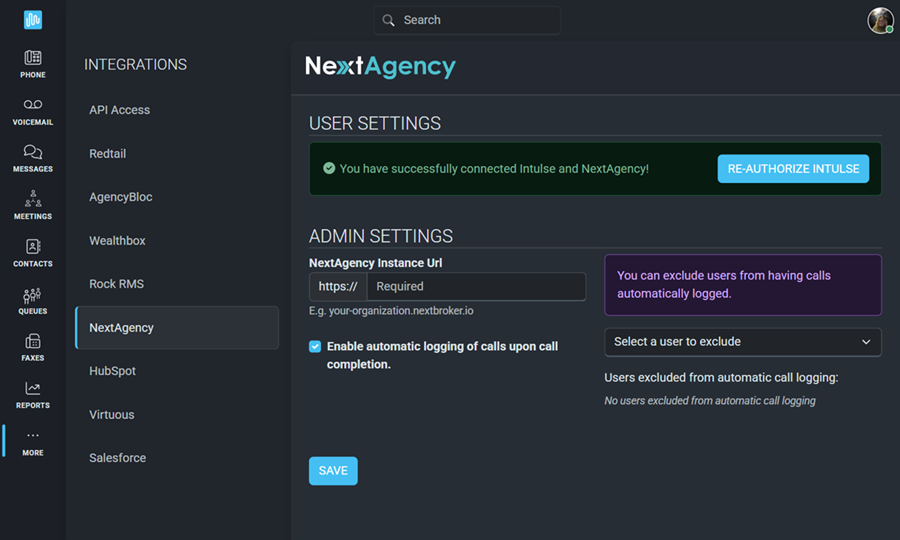Image resolution: width=900 pixels, height=540 pixels.
Task: Select Virtuous integration
Action: 177,414
